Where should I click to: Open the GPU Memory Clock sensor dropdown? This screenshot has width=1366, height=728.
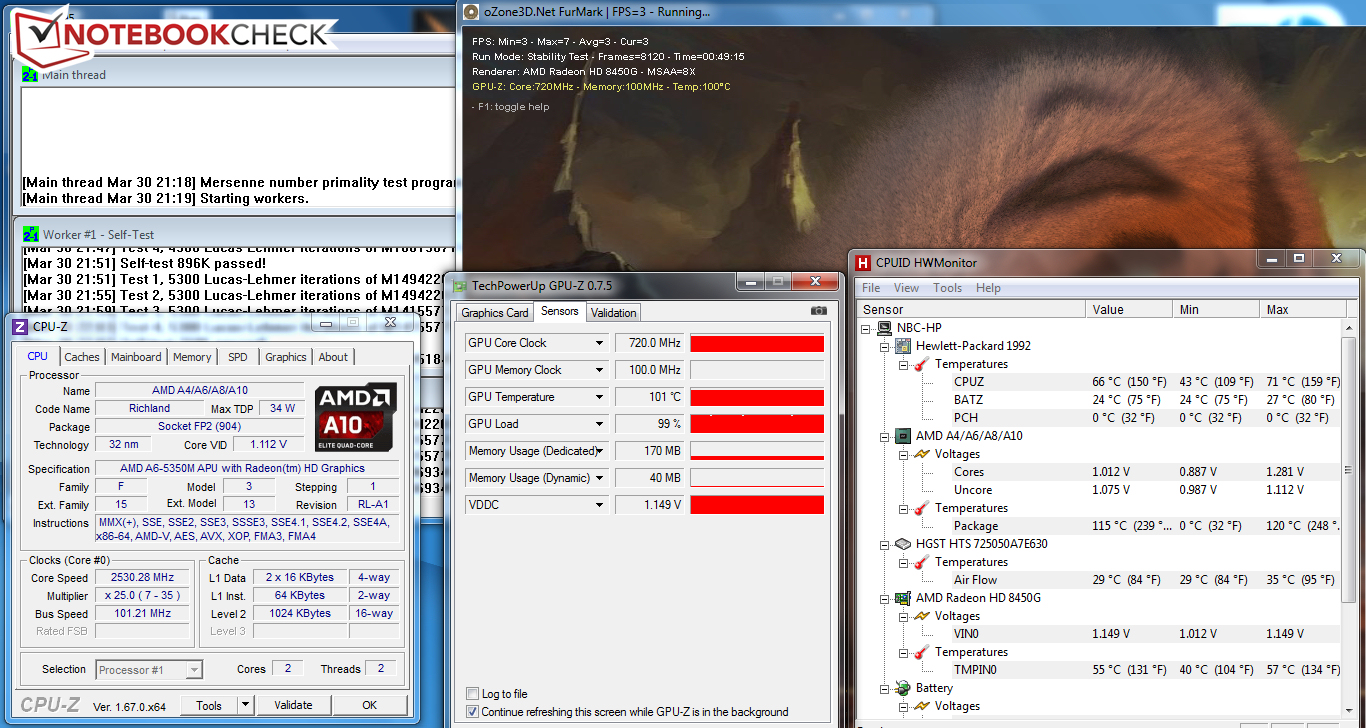click(x=599, y=370)
